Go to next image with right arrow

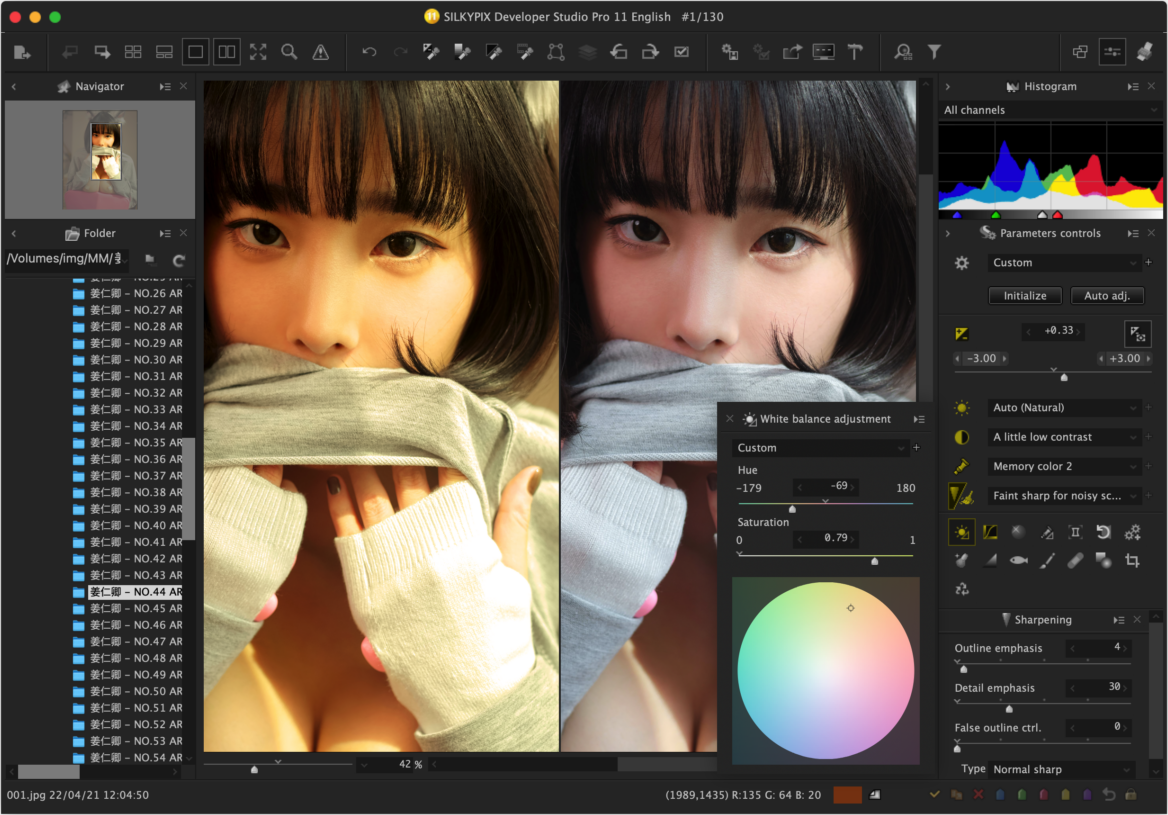click(102, 52)
